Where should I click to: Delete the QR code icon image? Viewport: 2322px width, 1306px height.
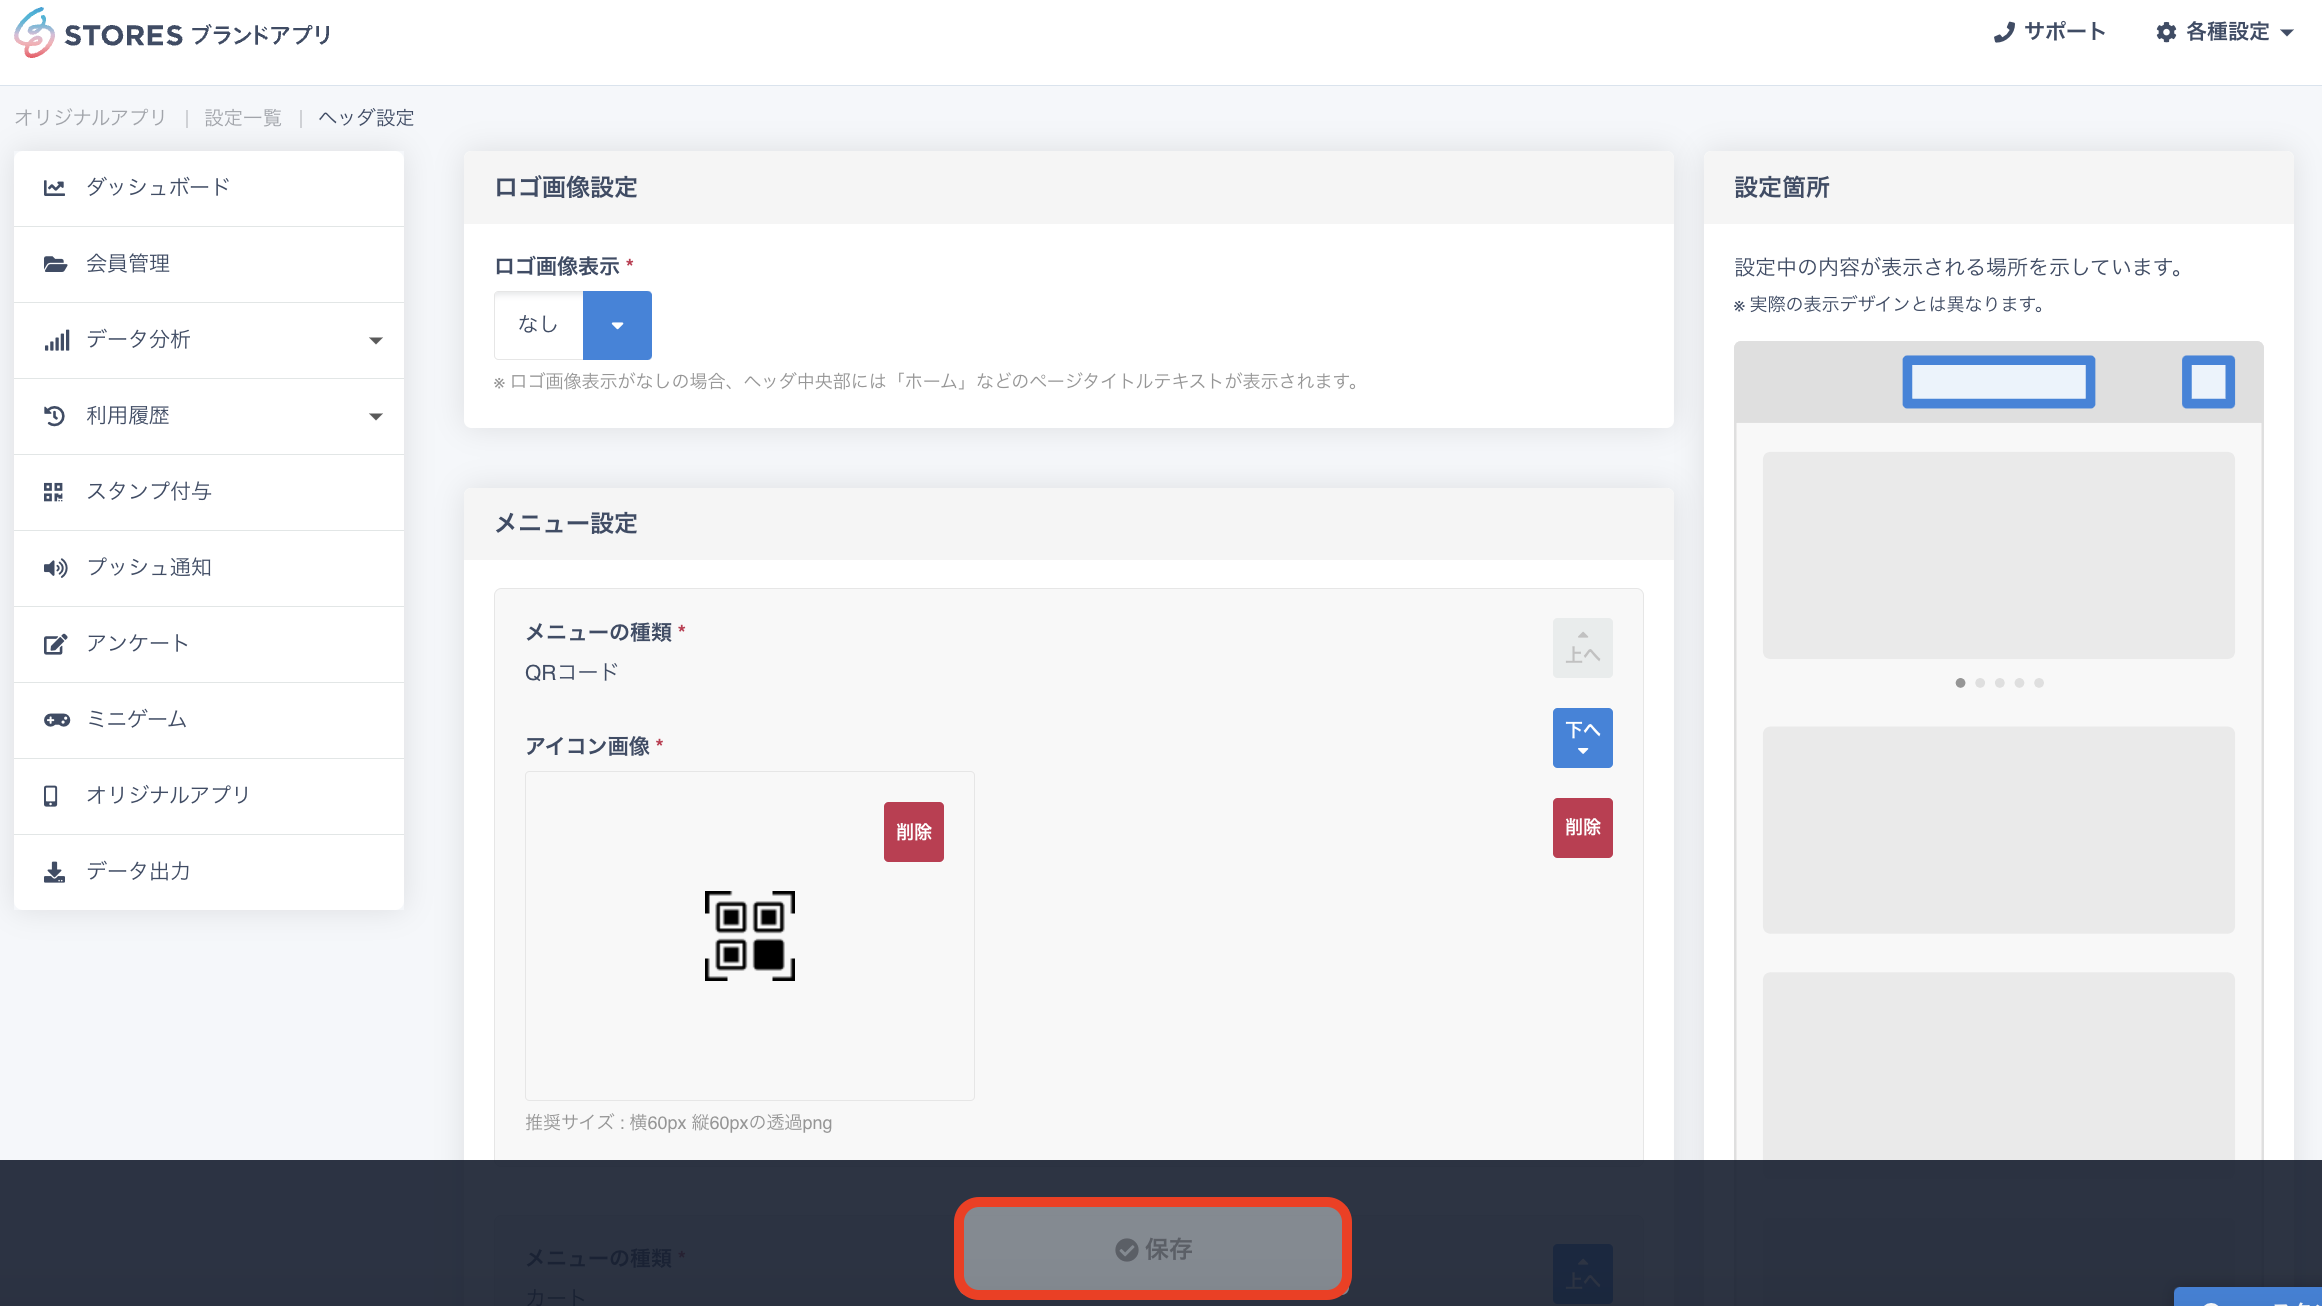[x=913, y=832]
